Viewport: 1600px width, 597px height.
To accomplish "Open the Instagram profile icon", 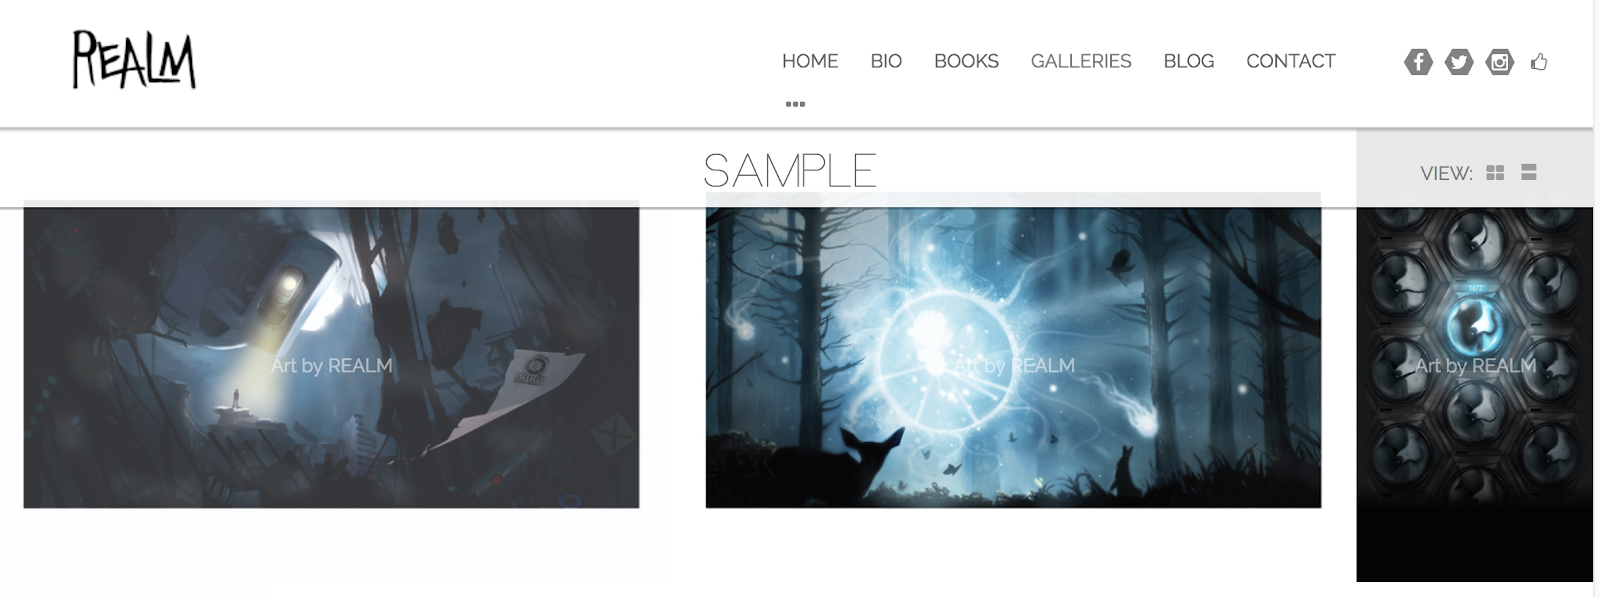I will click(x=1499, y=62).
